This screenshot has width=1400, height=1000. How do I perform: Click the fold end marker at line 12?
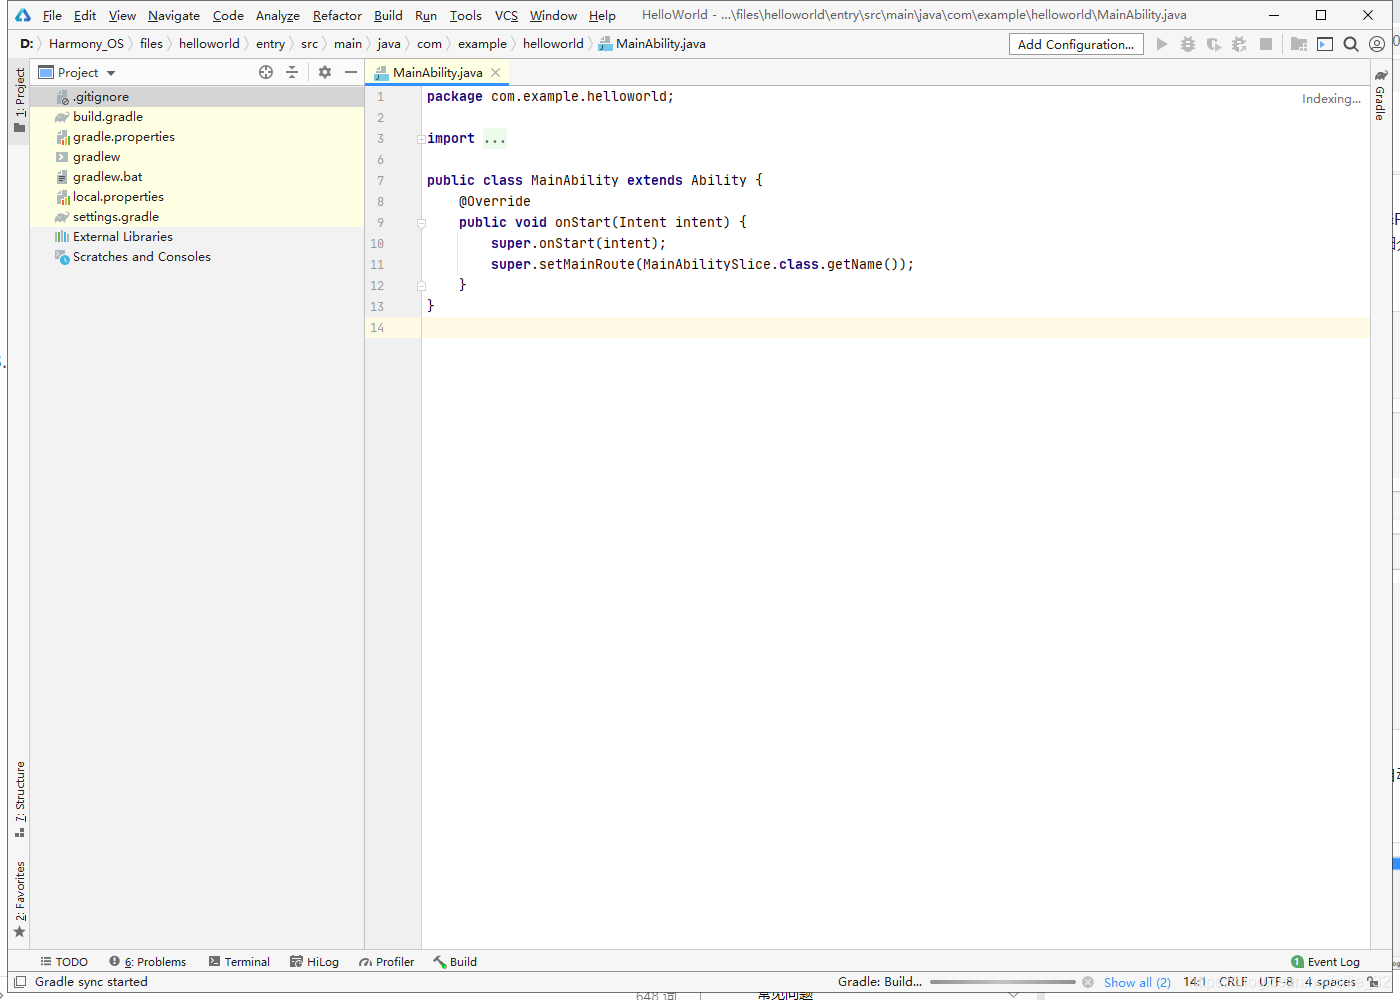click(x=421, y=286)
